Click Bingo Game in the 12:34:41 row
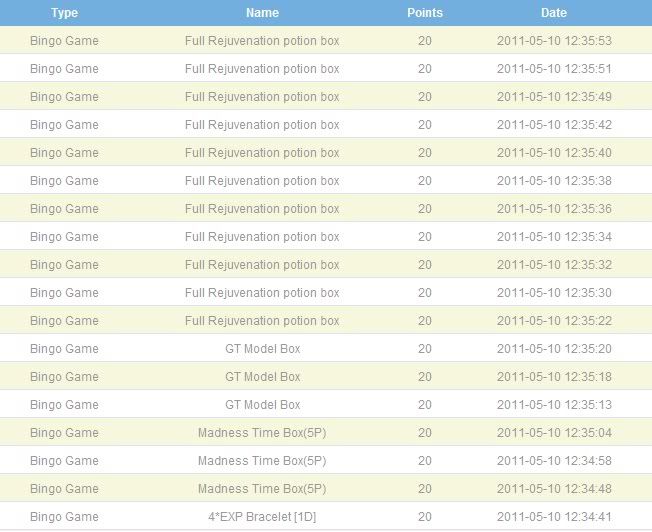The width and height of the screenshot is (652, 532). (64, 517)
